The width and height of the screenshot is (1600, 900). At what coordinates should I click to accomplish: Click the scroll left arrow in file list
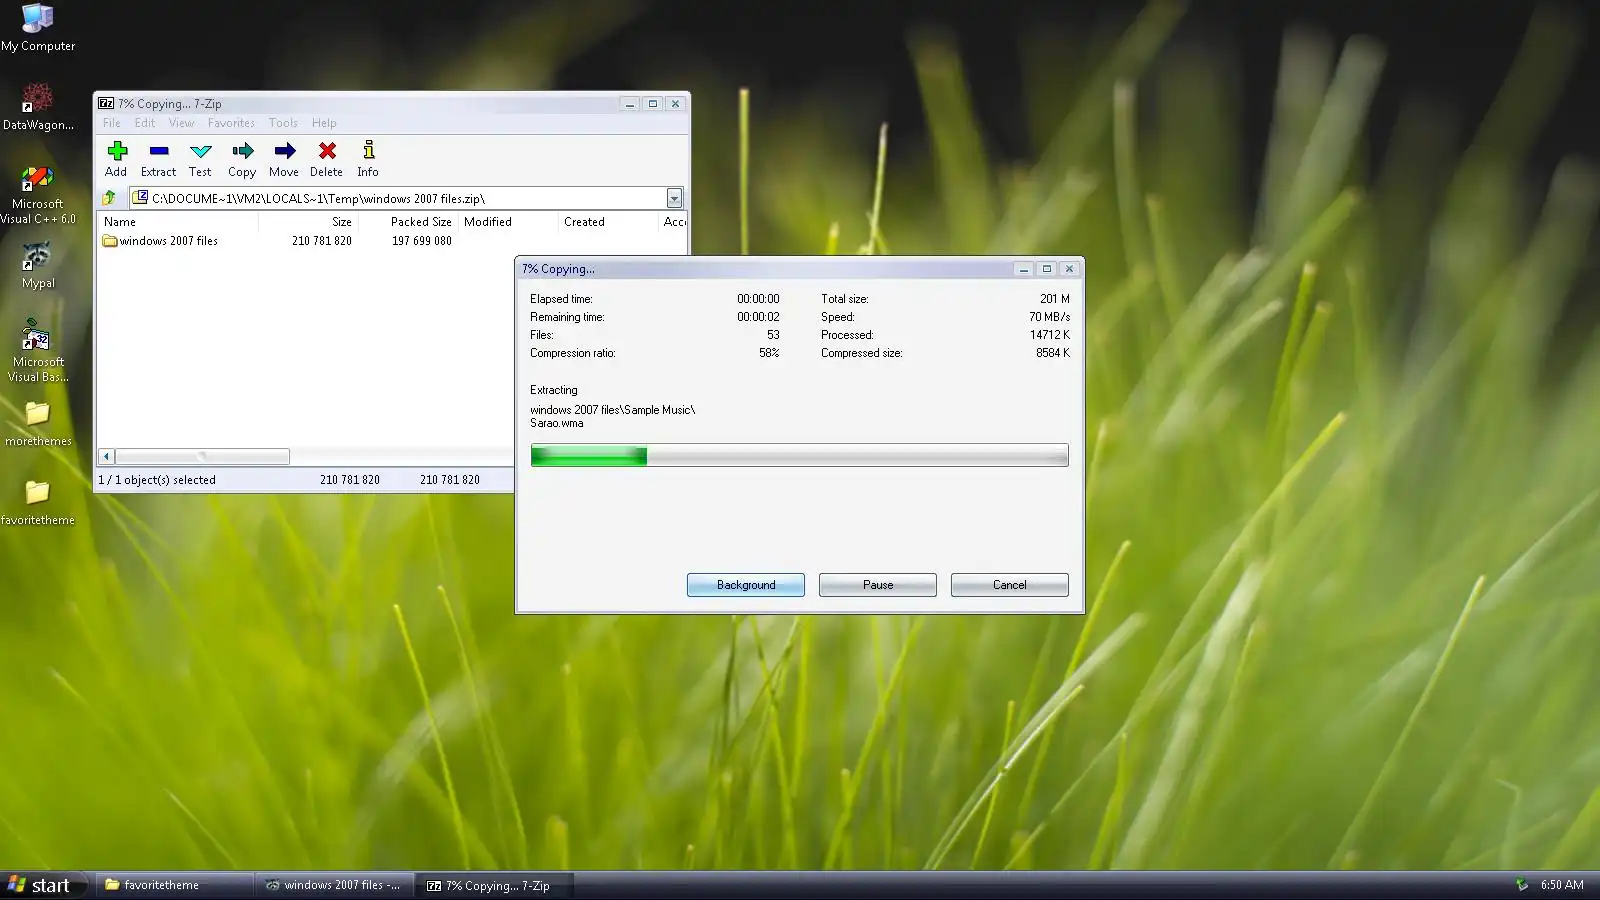(106, 456)
